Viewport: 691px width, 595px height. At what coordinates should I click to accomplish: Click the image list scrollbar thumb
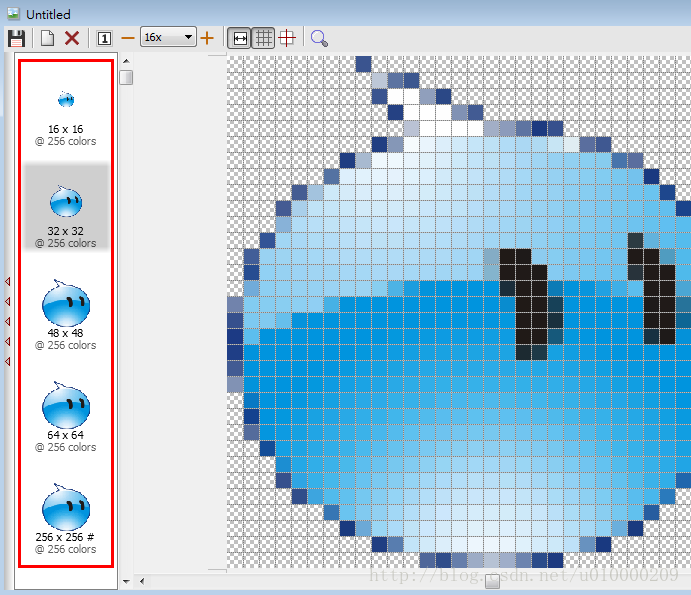(126, 77)
